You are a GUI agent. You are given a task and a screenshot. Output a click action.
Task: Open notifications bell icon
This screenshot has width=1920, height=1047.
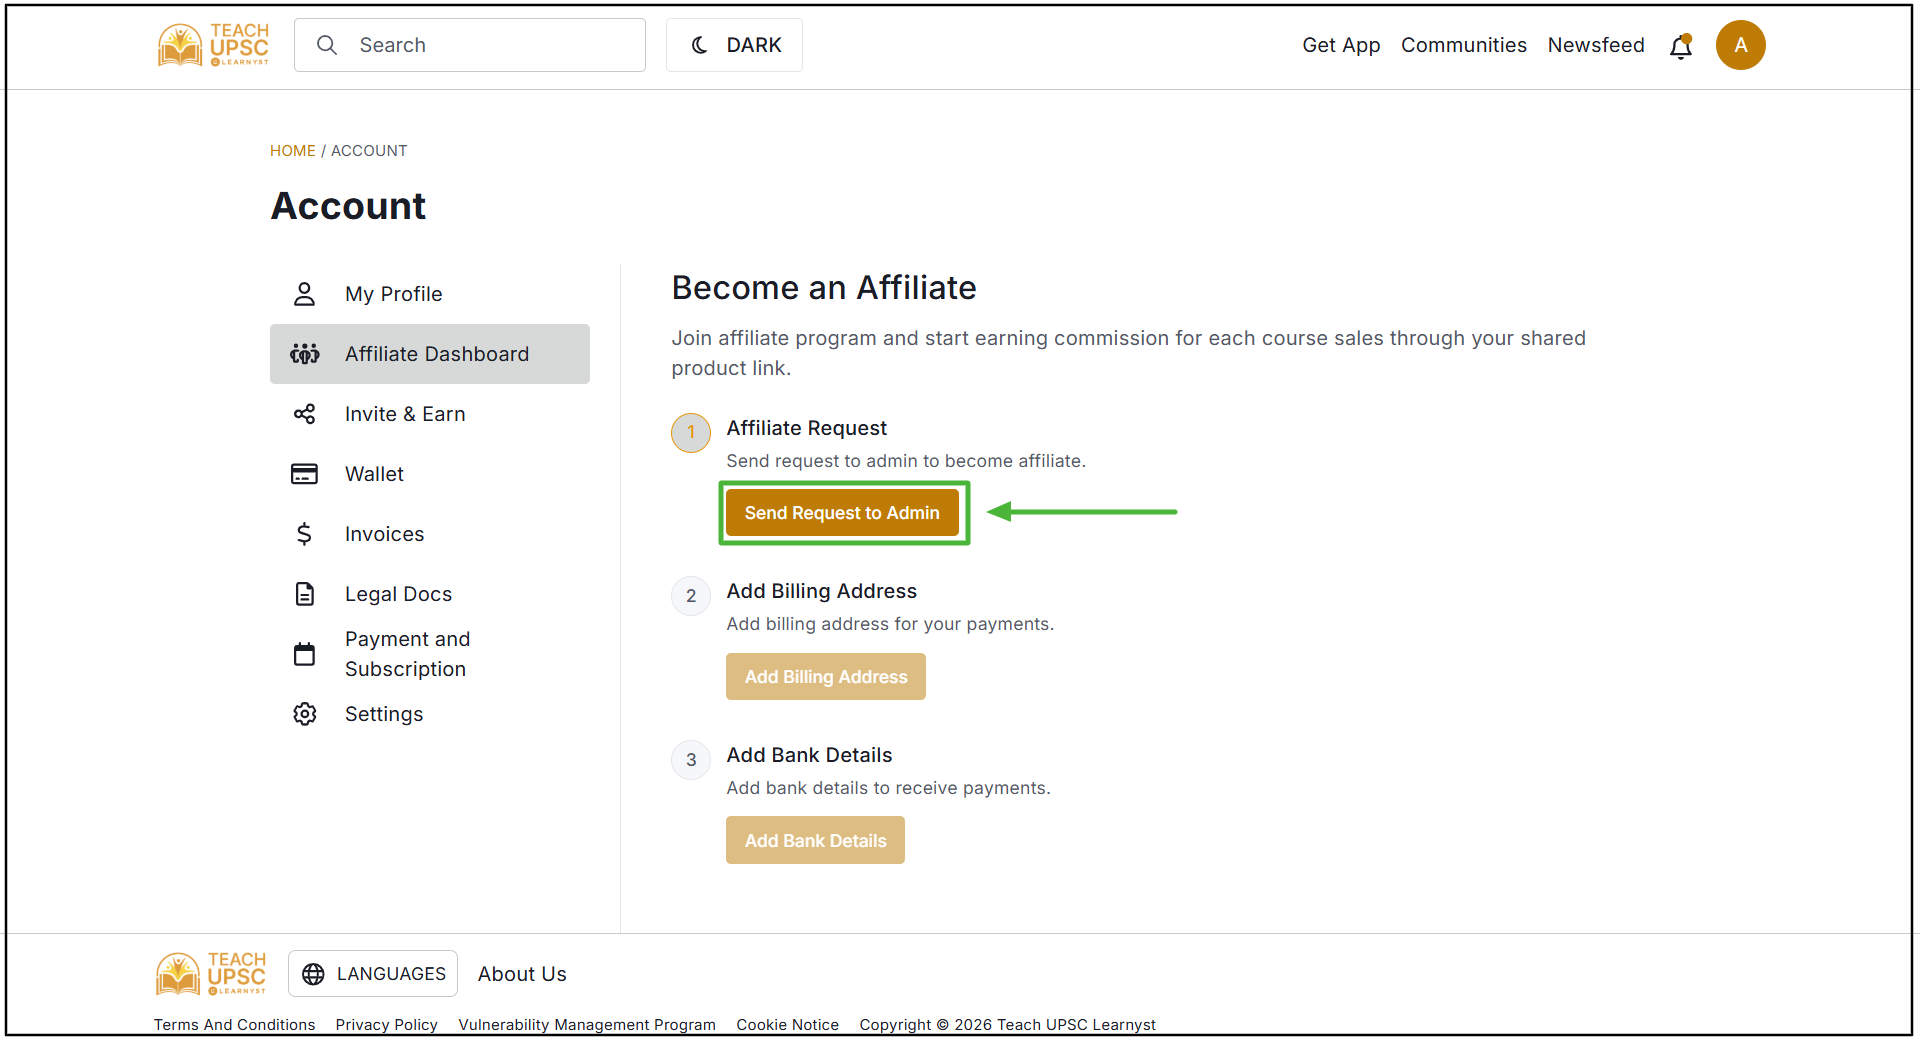coord(1681,46)
